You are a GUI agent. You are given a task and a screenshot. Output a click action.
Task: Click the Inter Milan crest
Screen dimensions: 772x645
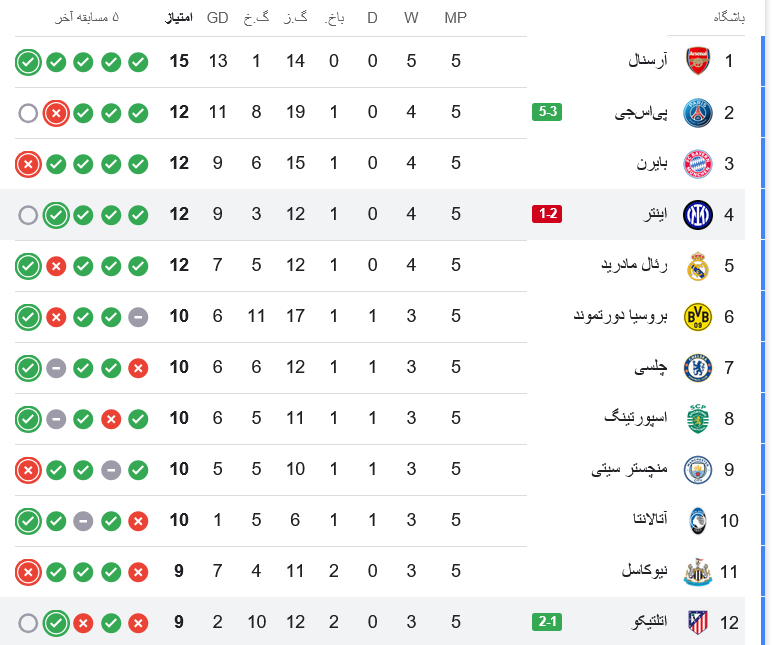click(697, 214)
